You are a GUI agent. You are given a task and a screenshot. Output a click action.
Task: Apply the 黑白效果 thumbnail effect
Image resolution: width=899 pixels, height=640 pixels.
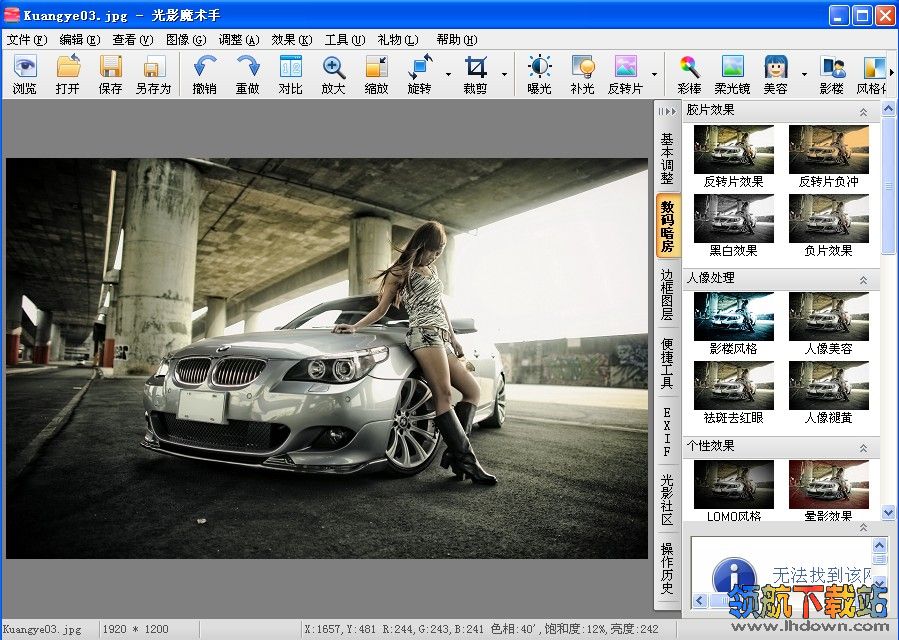click(x=733, y=225)
